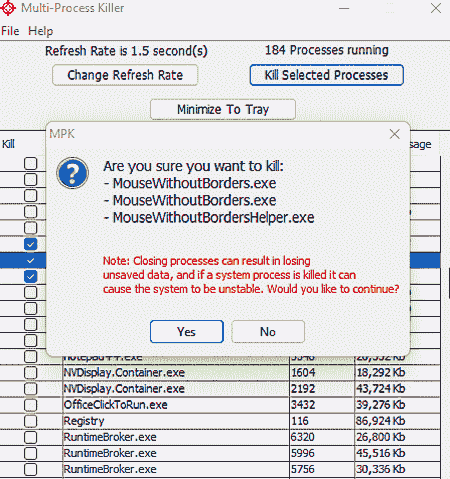Click Minimize To Tray button
This screenshot has height=479, width=450.
tap(223, 109)
